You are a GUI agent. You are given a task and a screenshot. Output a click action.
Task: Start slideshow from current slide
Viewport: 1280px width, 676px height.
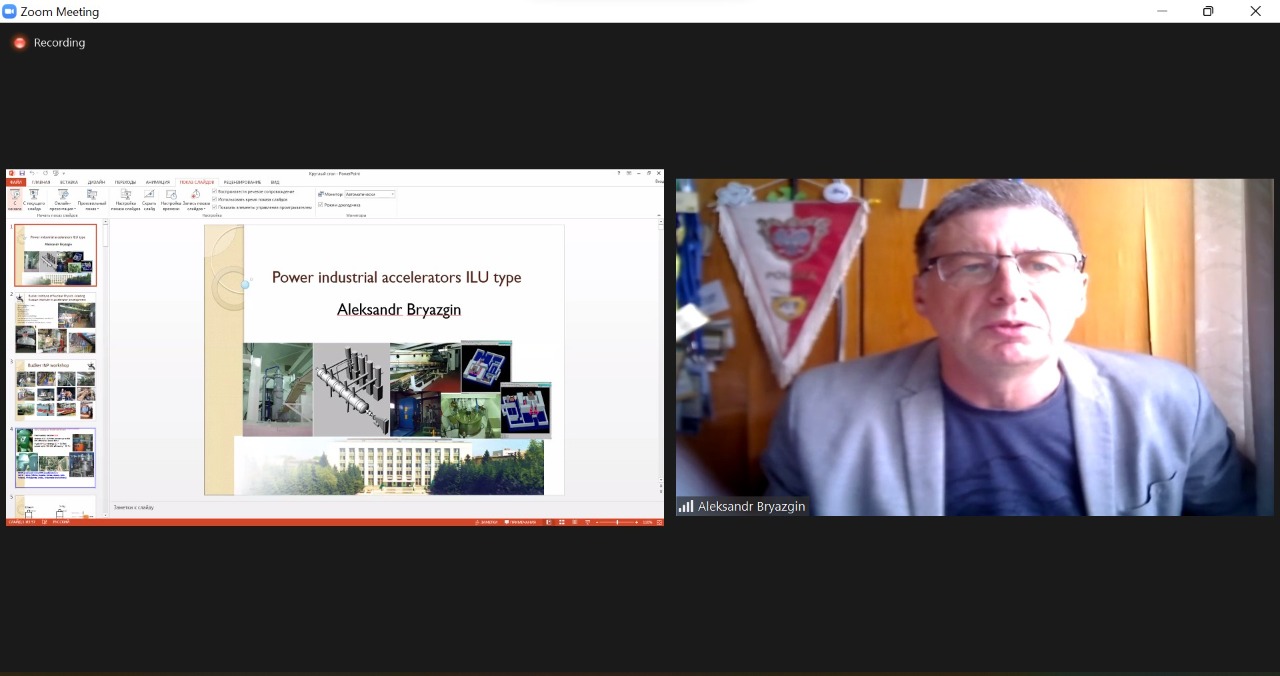pos(34,198)
